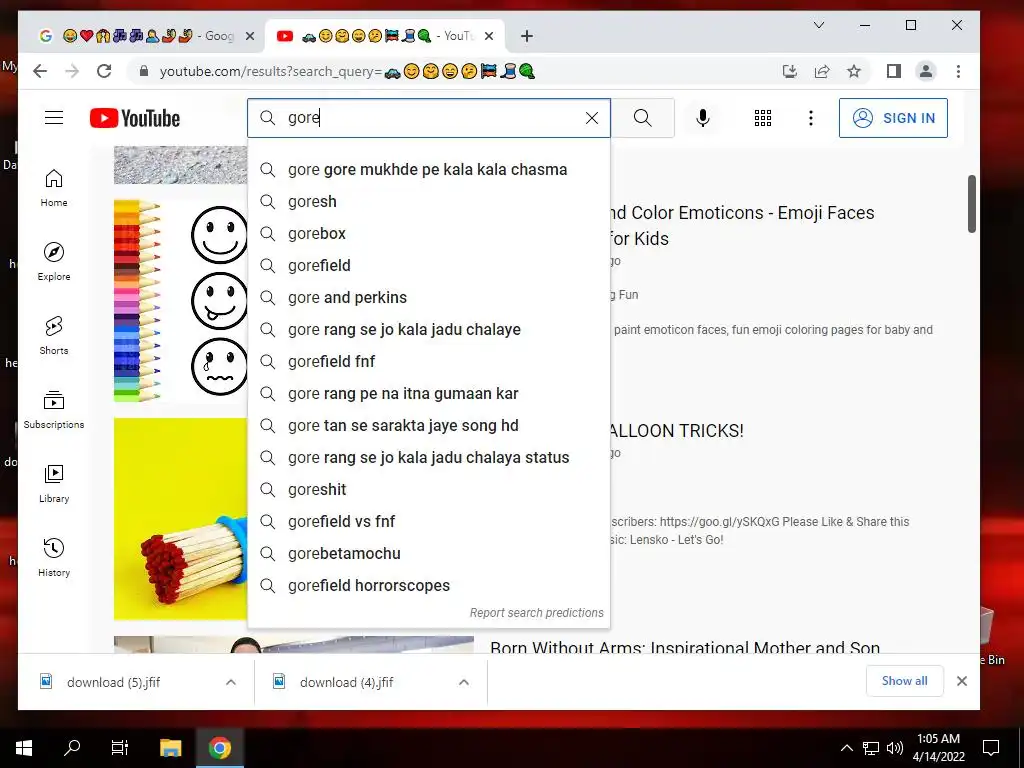Go back in Chrome
The width and height of the screenshot is (1024, 768).
coord(40,71)
